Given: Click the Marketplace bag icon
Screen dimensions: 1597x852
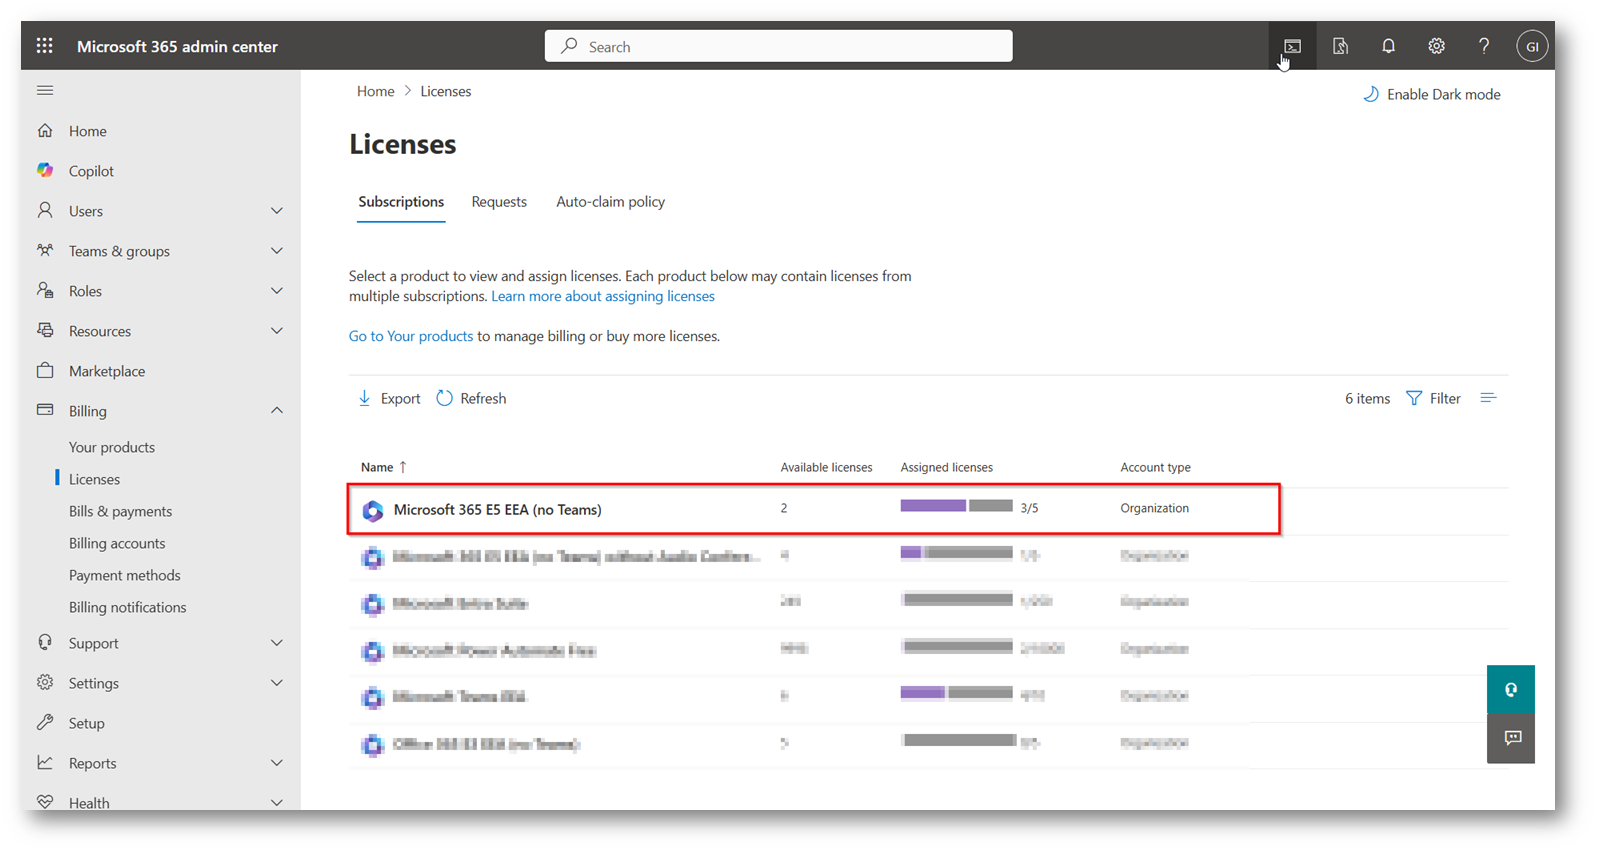Looking at the screenshot, I should [x=45, y=371].
